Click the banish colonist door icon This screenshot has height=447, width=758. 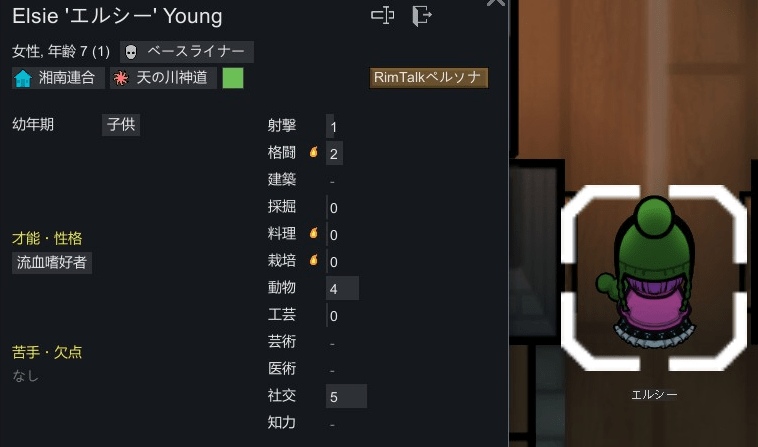click(x=422, y=15)
